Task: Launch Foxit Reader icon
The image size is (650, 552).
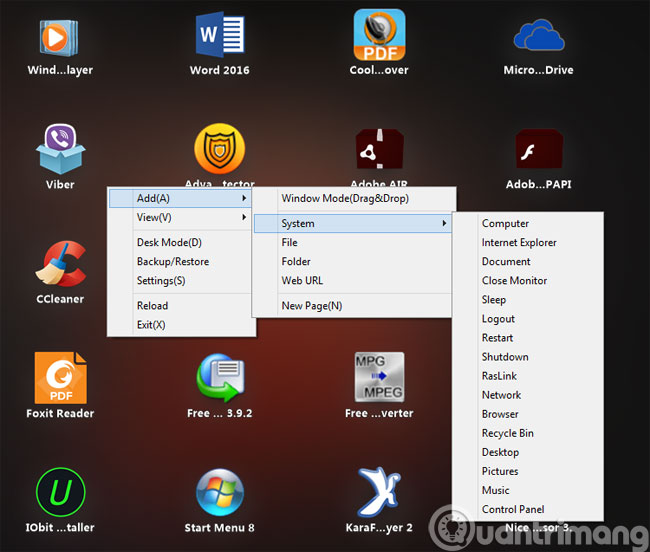Action: point(60,378)
